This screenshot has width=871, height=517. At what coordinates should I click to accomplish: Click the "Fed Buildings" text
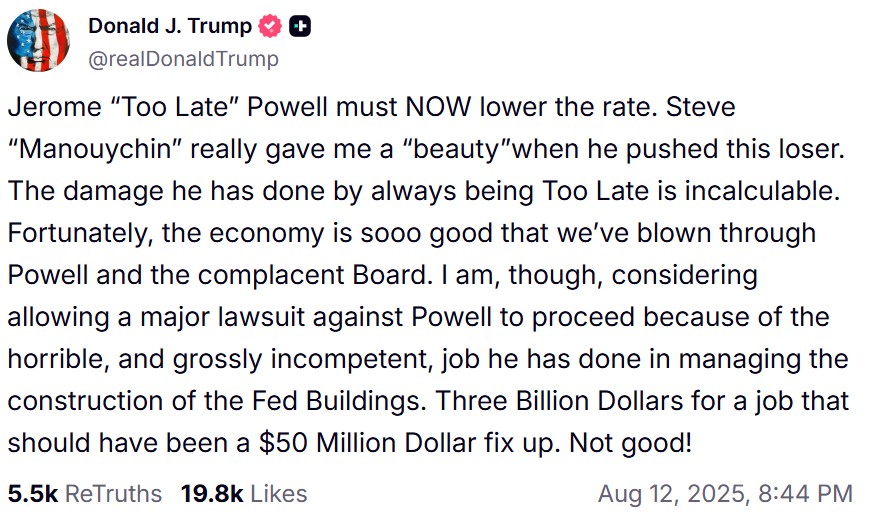(x=339, y=400)
